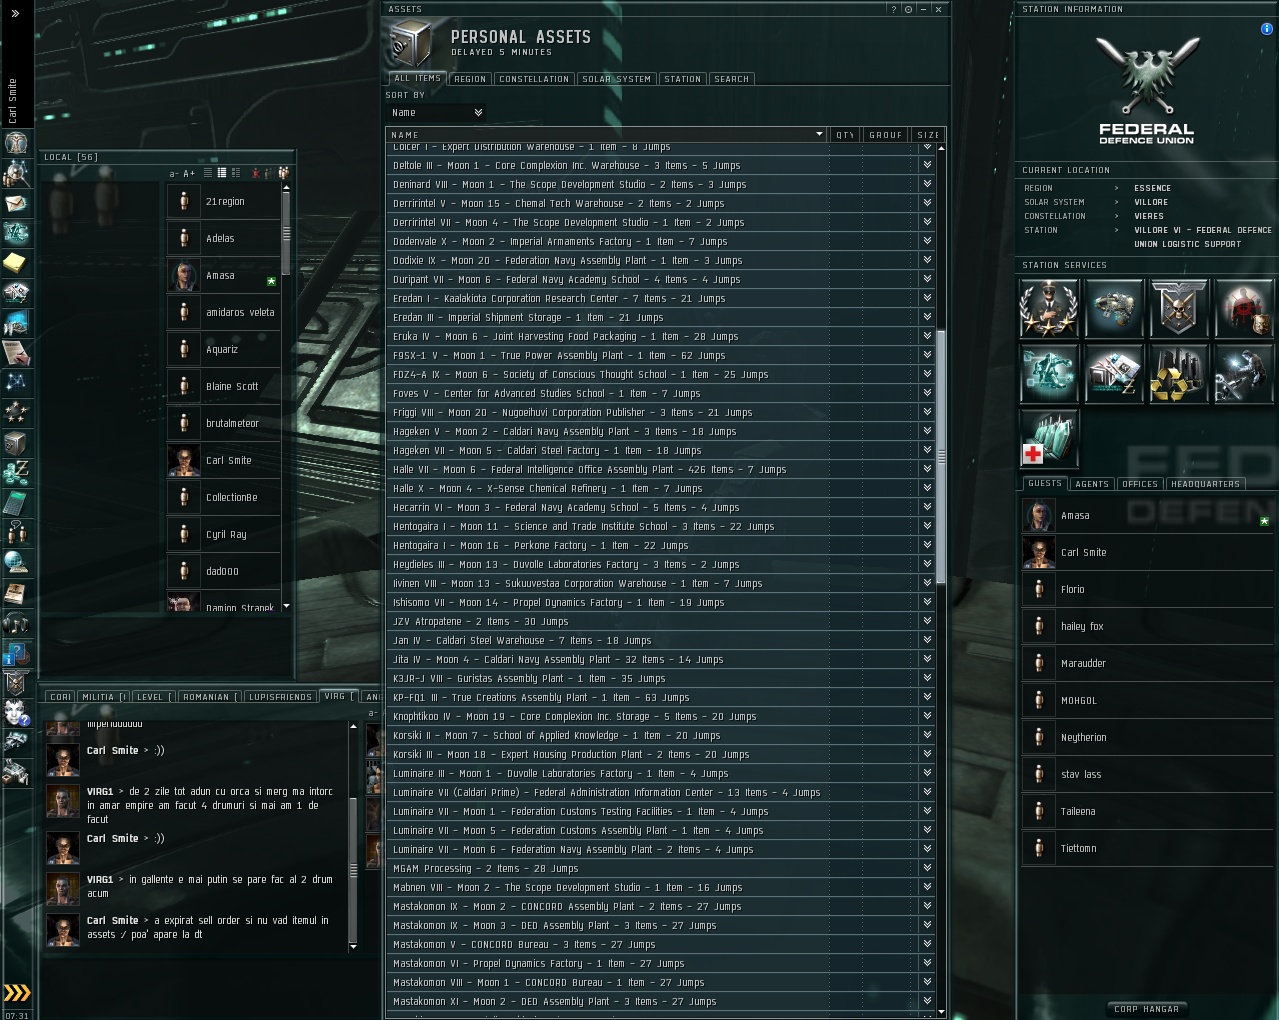Click the Corp Hangar button

click(x=1147, y=1009)
